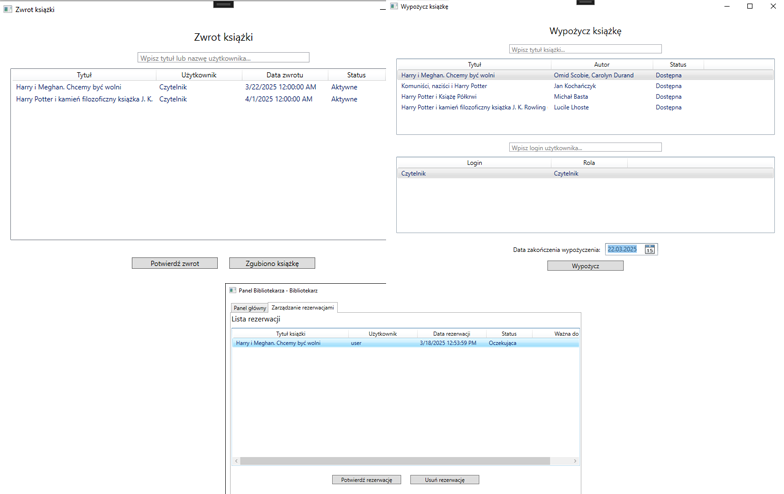Click the Rola column header in users list
The width and height of the screenshot is (784, 494).
(x=589, y=162)
